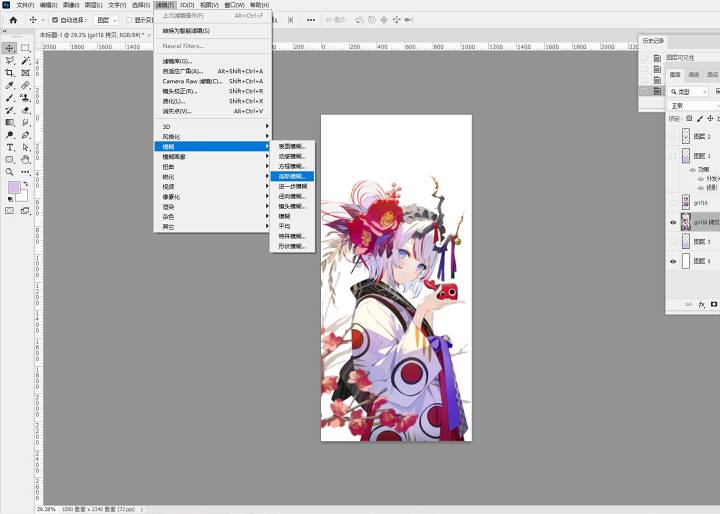Open blend mode 正常 dropdown
720x514 pixels.
click(693, 106)
